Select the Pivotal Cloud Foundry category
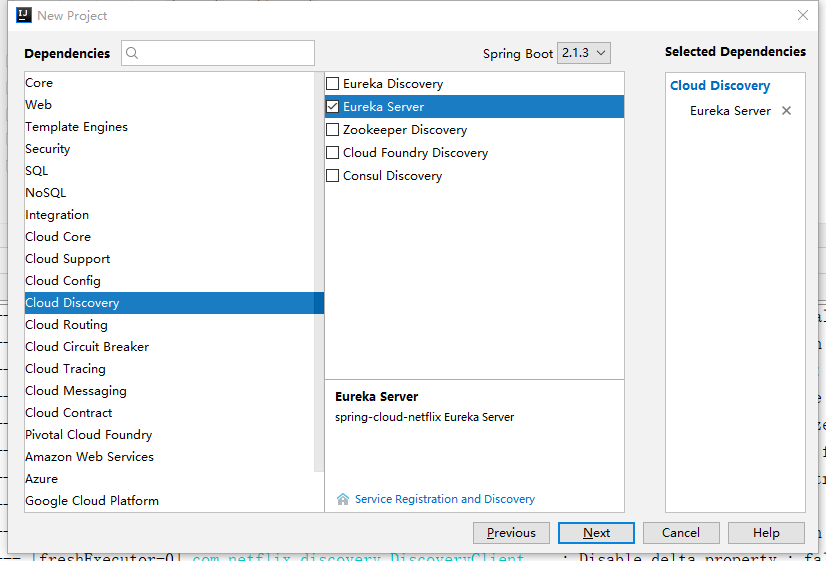826x561 pixels. pyautogui.click(x=170, y=435)
